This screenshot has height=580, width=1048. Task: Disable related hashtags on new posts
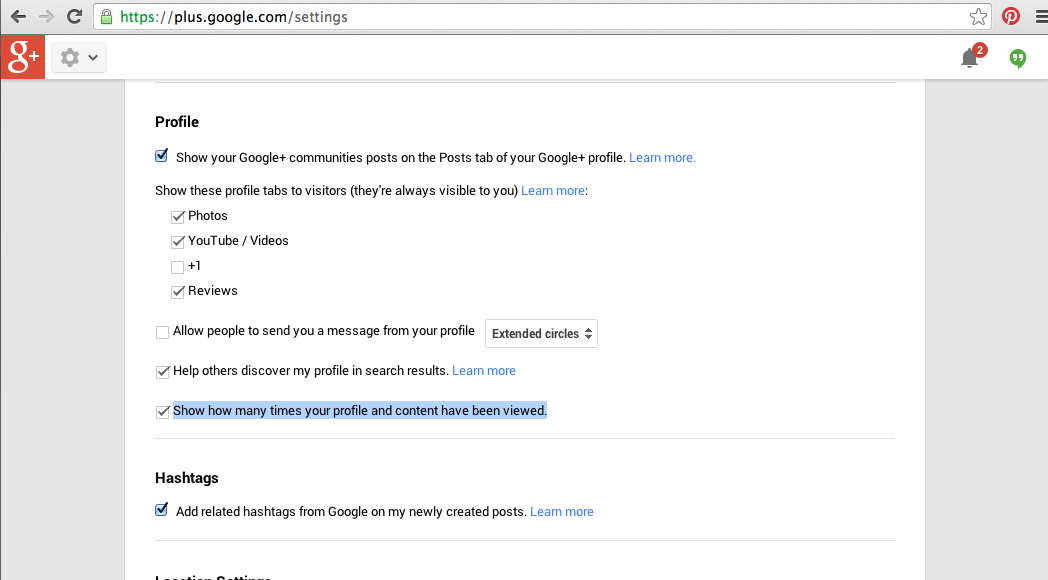161,510
